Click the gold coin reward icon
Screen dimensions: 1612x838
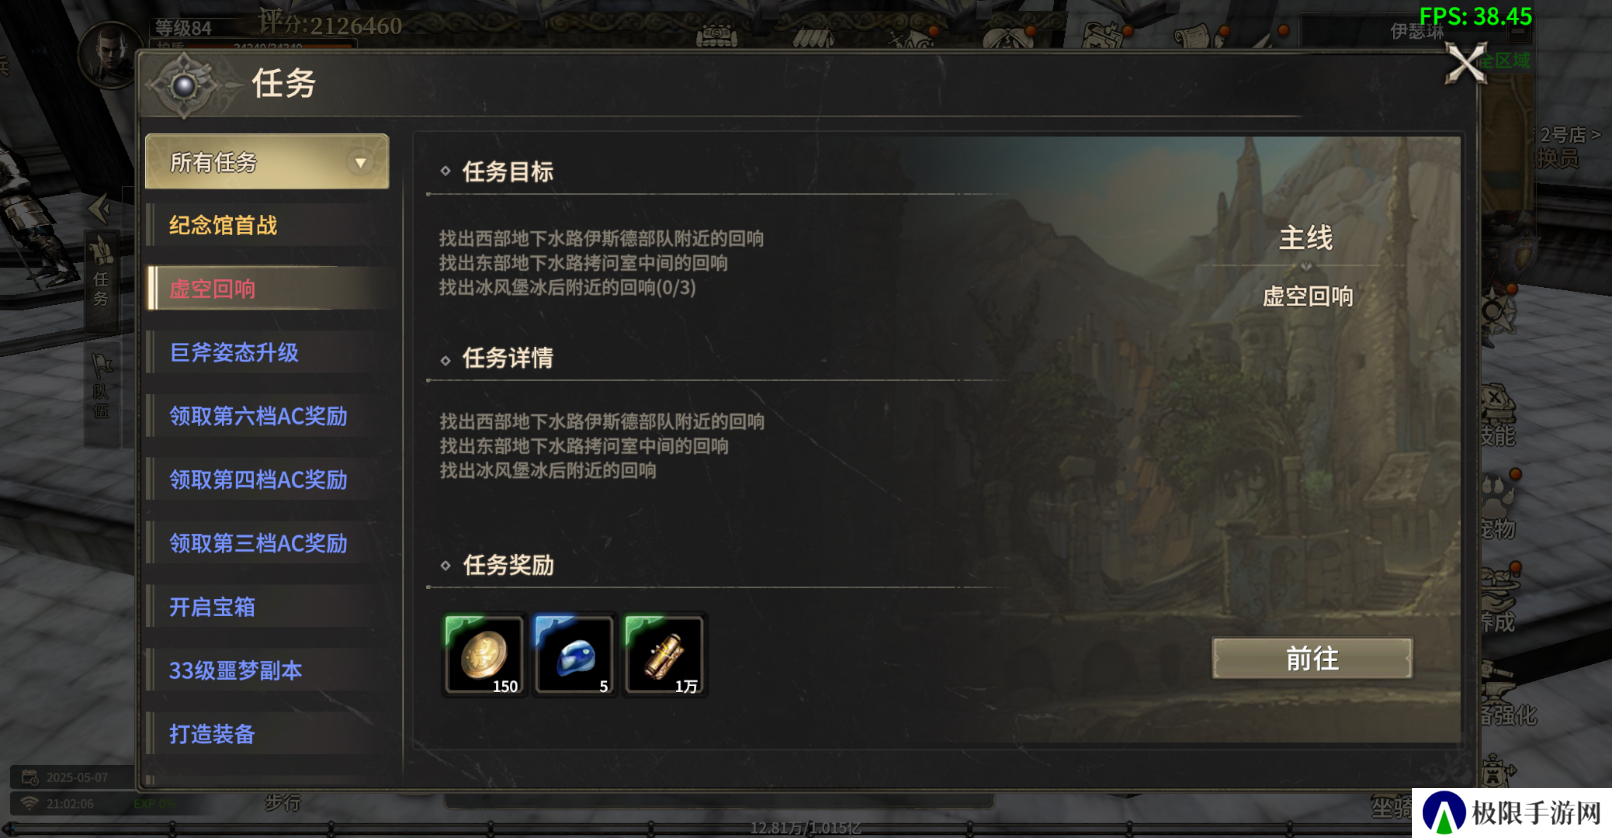(484, 655)
